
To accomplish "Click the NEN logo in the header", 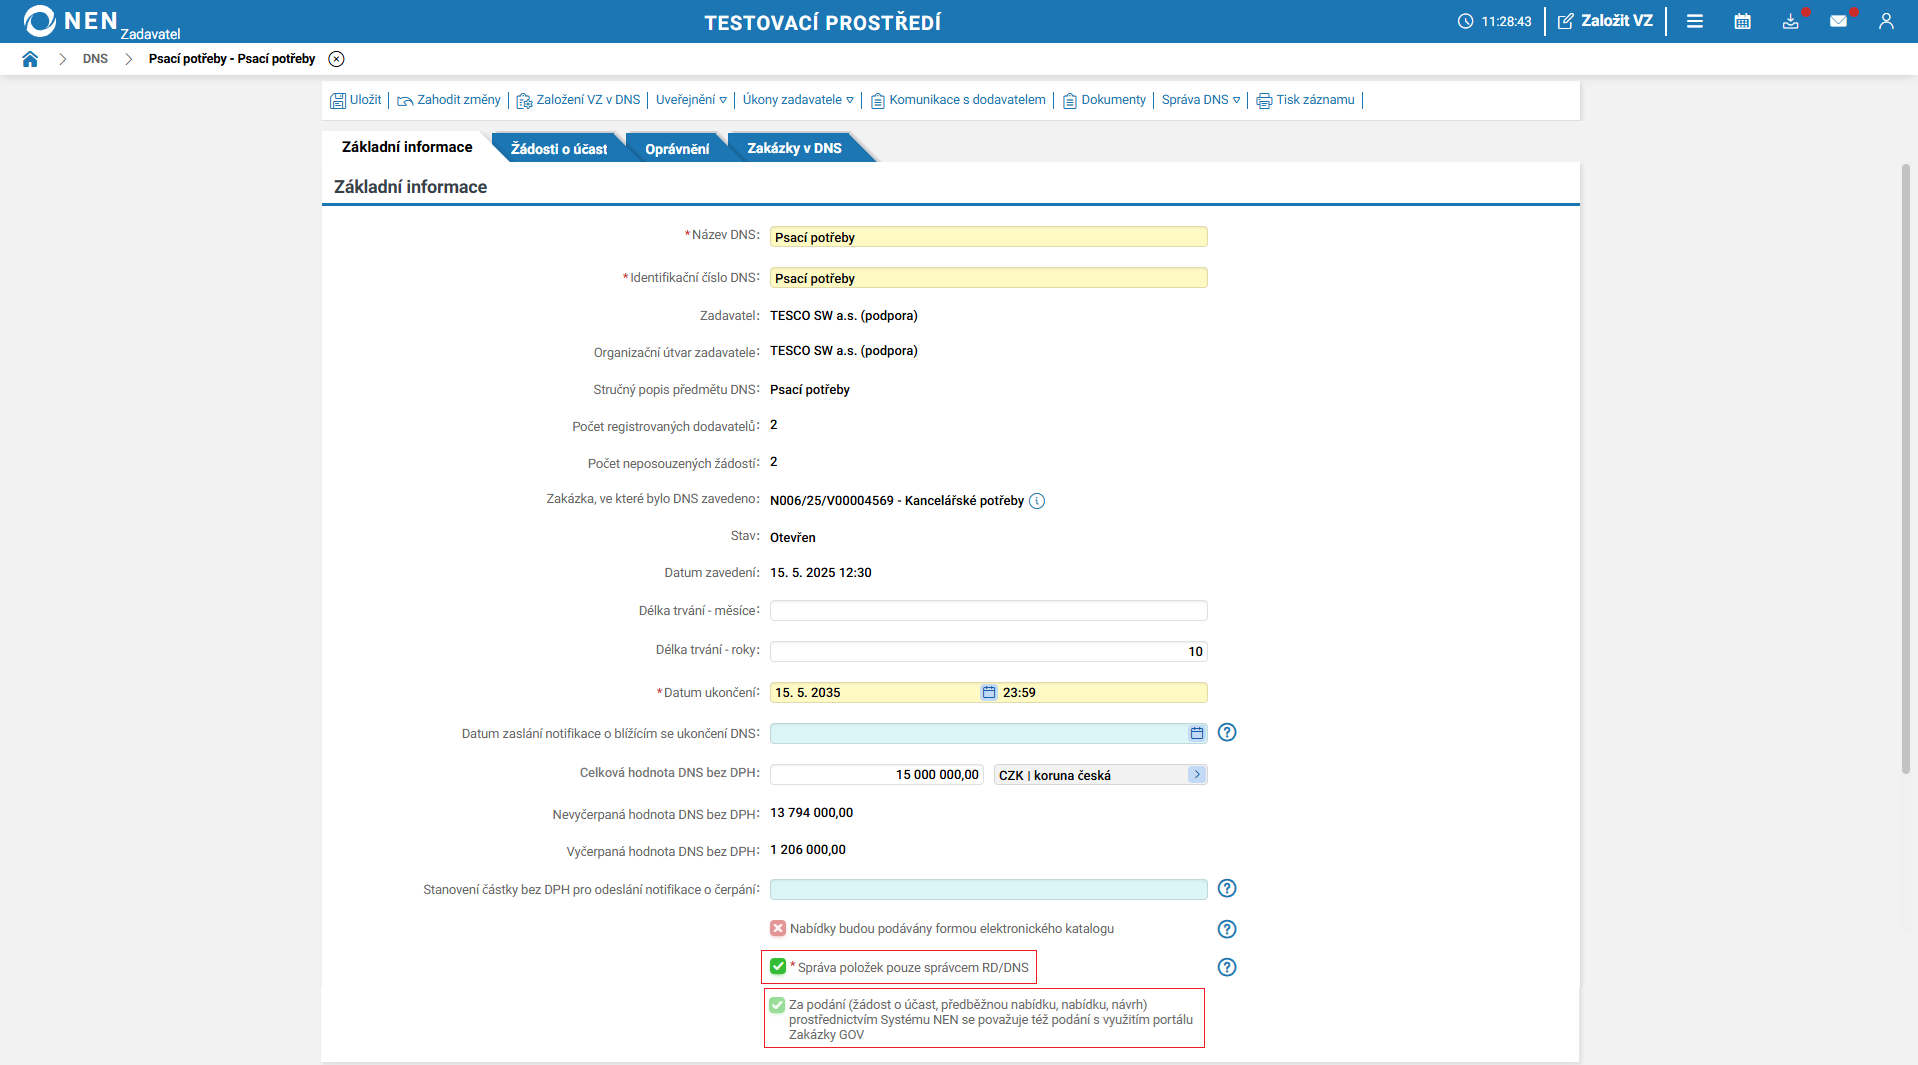I will click(70, 21).
